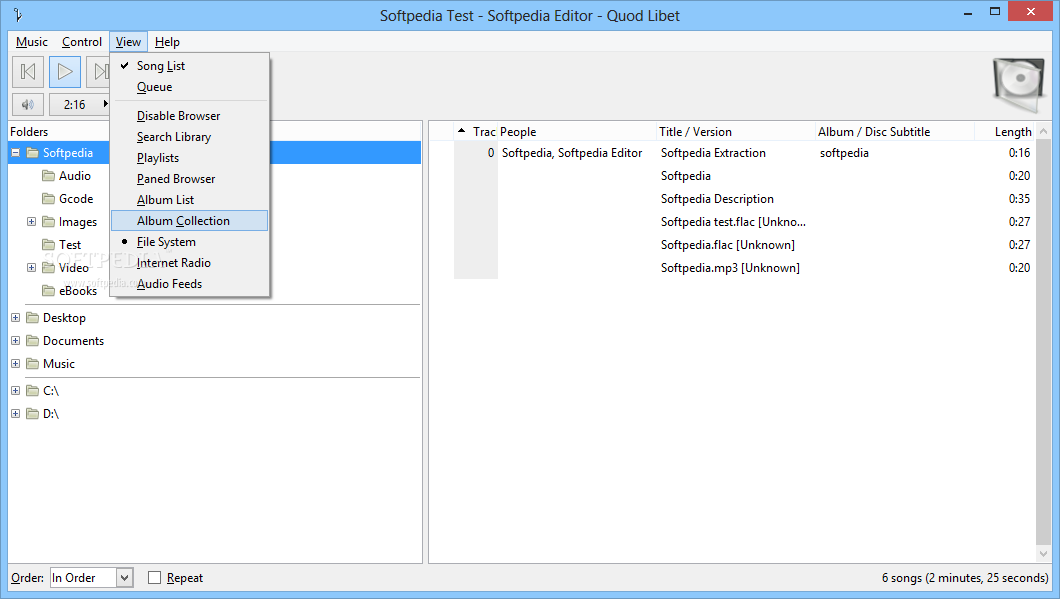Expand the Documents folder node
Viewport: 1060px width, 599px height.
tap(16, 341)
